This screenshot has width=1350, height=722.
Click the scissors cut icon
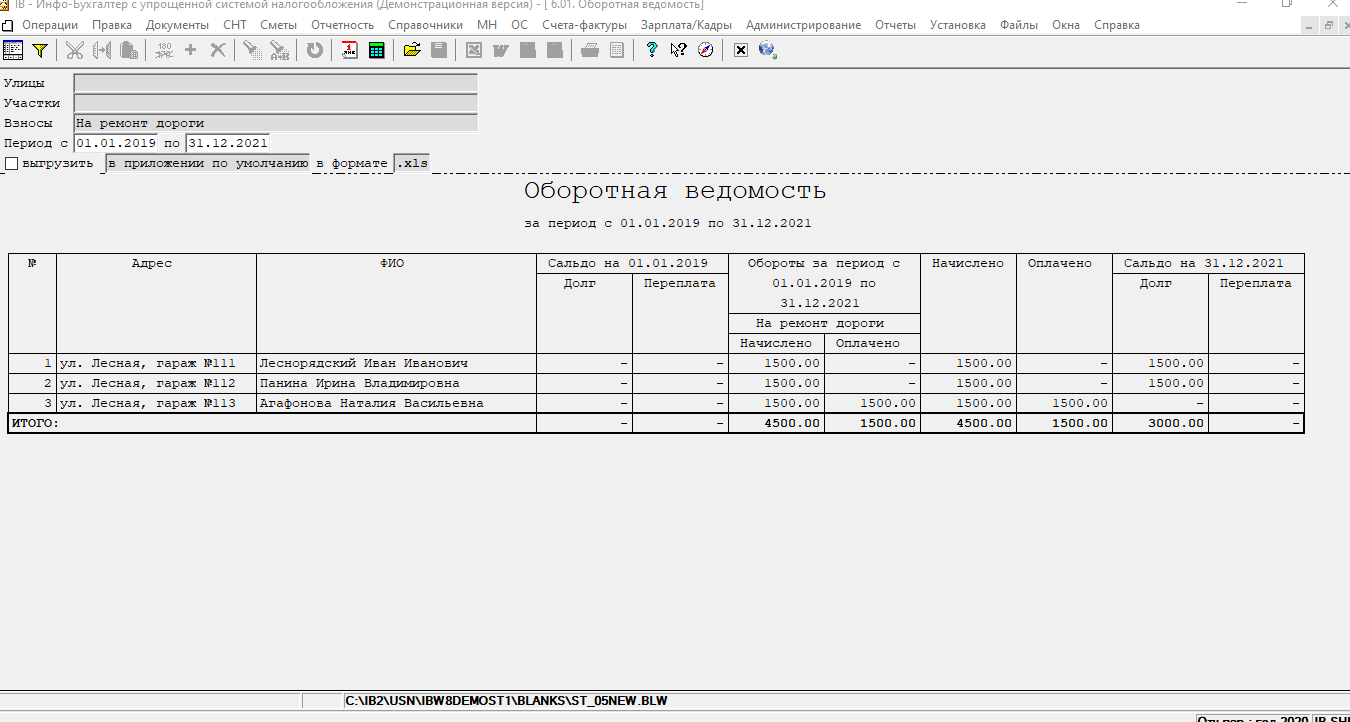coord(75,49)
